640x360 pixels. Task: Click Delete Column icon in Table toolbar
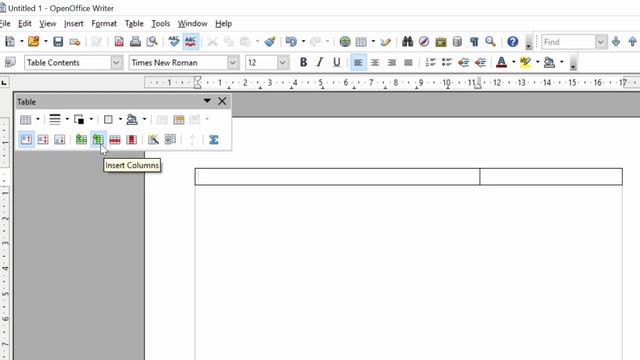pyautogui.click(x=131, y=140)
